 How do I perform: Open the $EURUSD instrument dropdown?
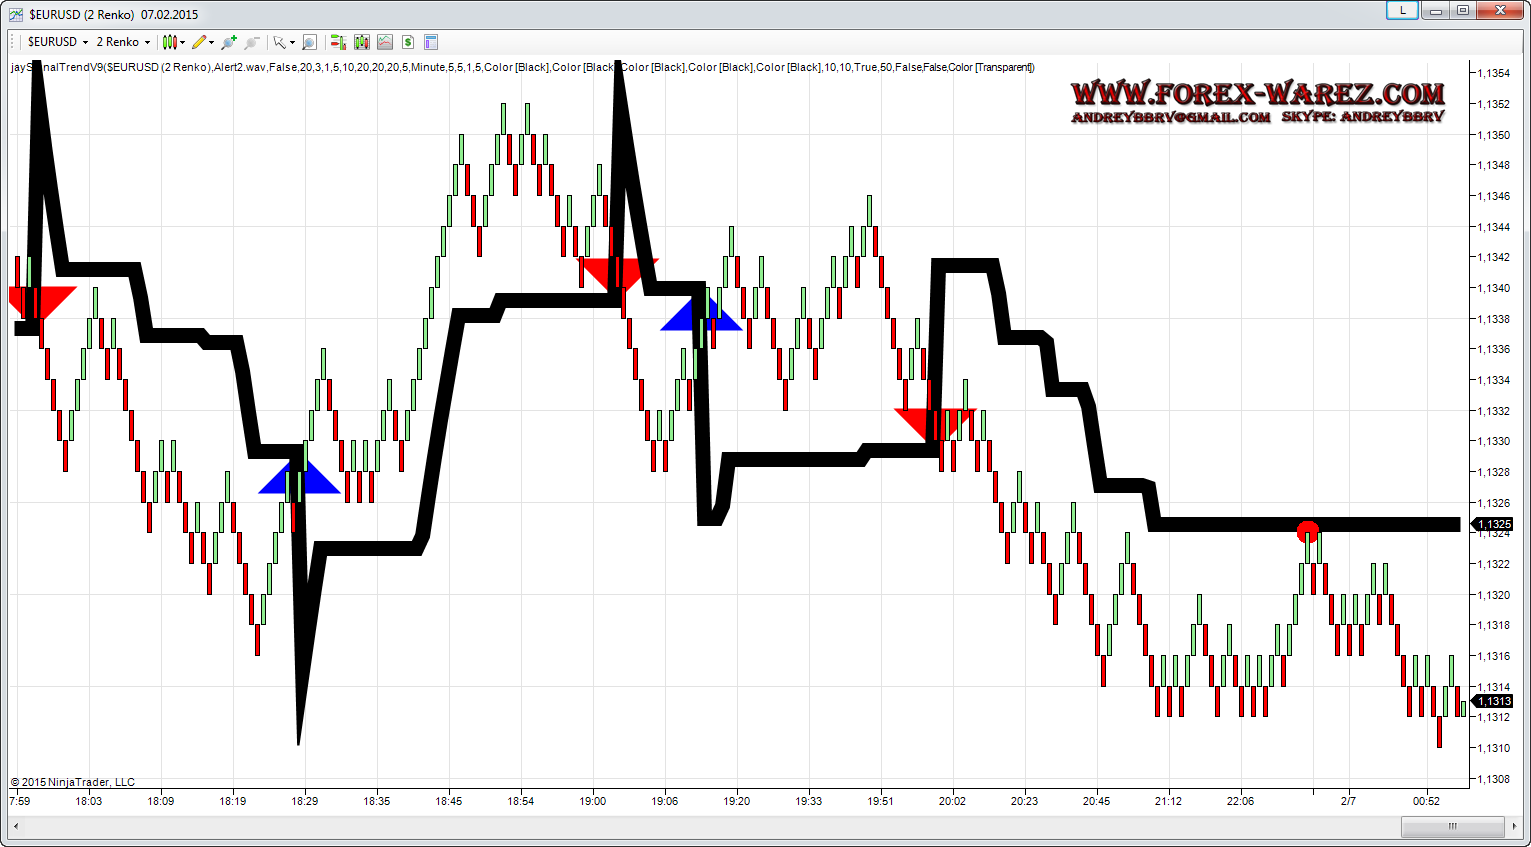pyautogui.click(x=58, y=42)
